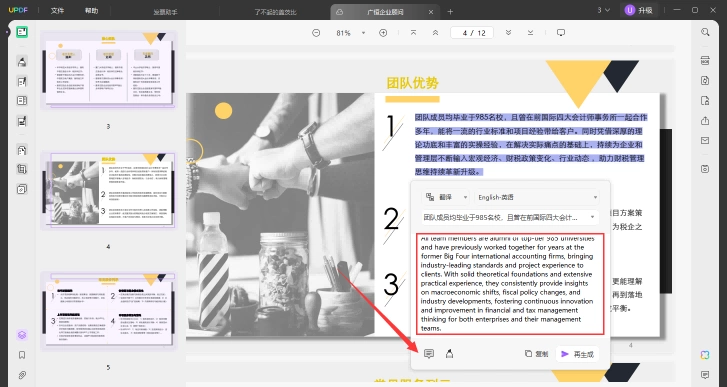Expand the 81% zoom level dropdown
The image size is (727, 387).
(363, 33)
